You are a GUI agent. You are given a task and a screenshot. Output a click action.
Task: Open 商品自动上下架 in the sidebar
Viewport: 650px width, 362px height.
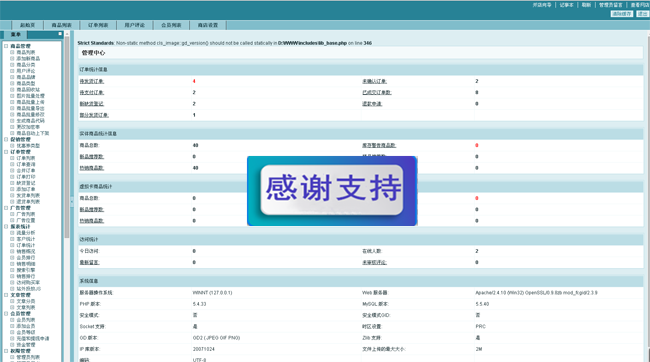pos(33,133)
